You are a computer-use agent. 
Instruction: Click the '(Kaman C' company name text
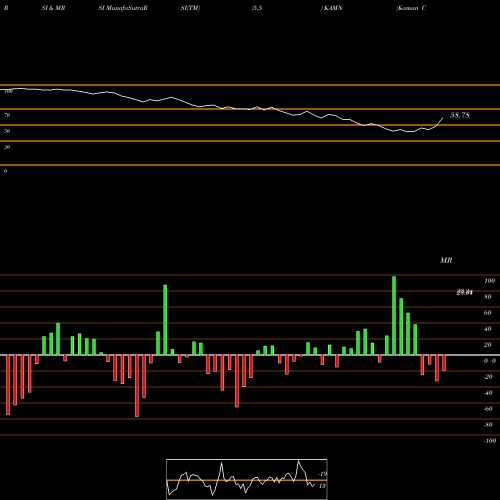[411, 8]
